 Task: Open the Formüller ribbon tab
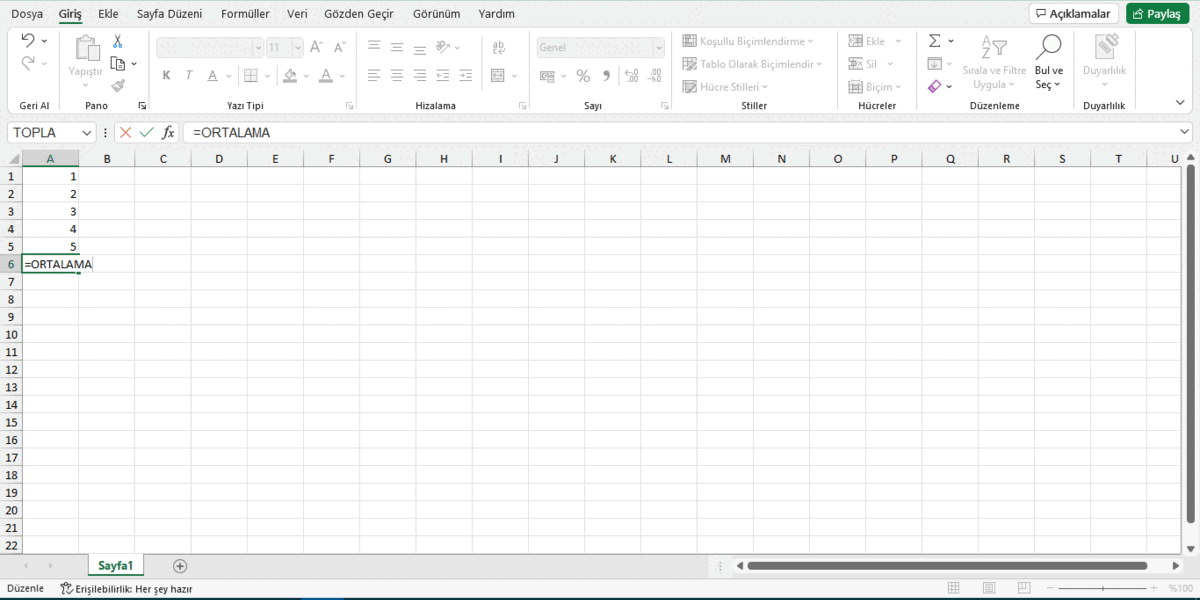[x=245, y=14]
